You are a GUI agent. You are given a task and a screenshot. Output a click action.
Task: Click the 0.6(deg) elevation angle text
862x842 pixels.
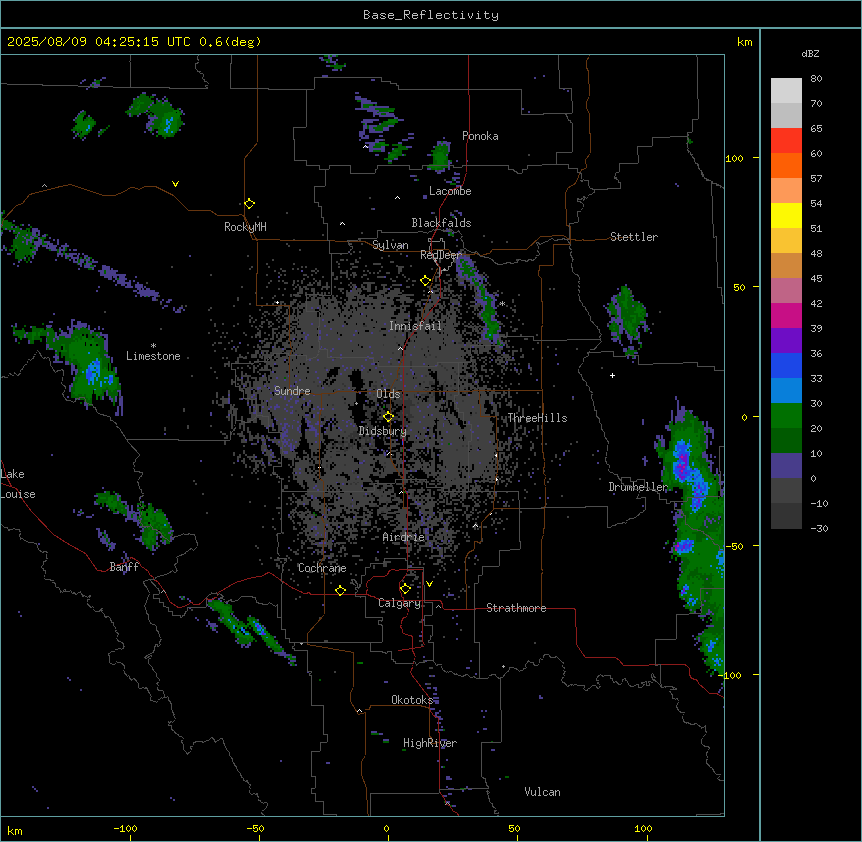230,42
